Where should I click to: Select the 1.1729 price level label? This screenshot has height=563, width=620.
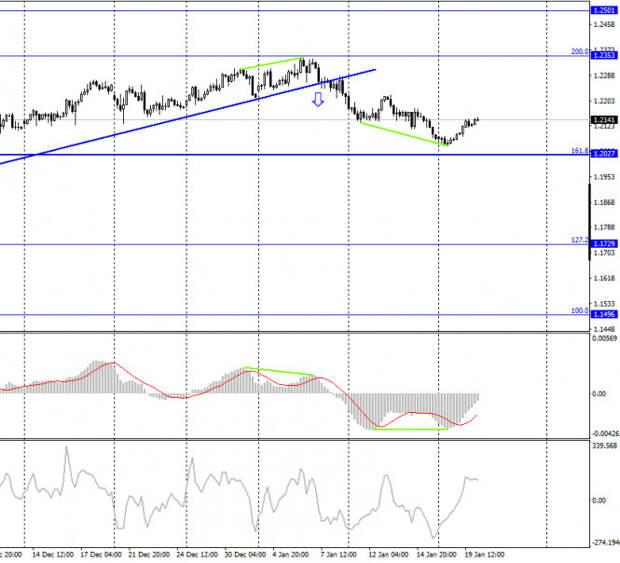click(x=603, y=243)
